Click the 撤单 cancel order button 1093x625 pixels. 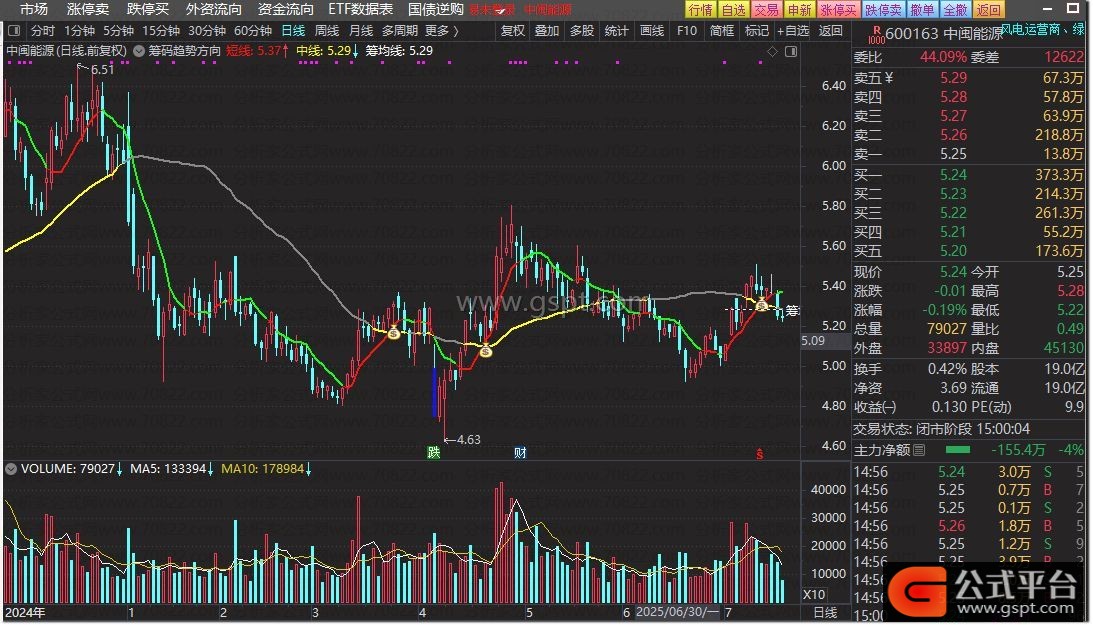(x=922, y=10)
